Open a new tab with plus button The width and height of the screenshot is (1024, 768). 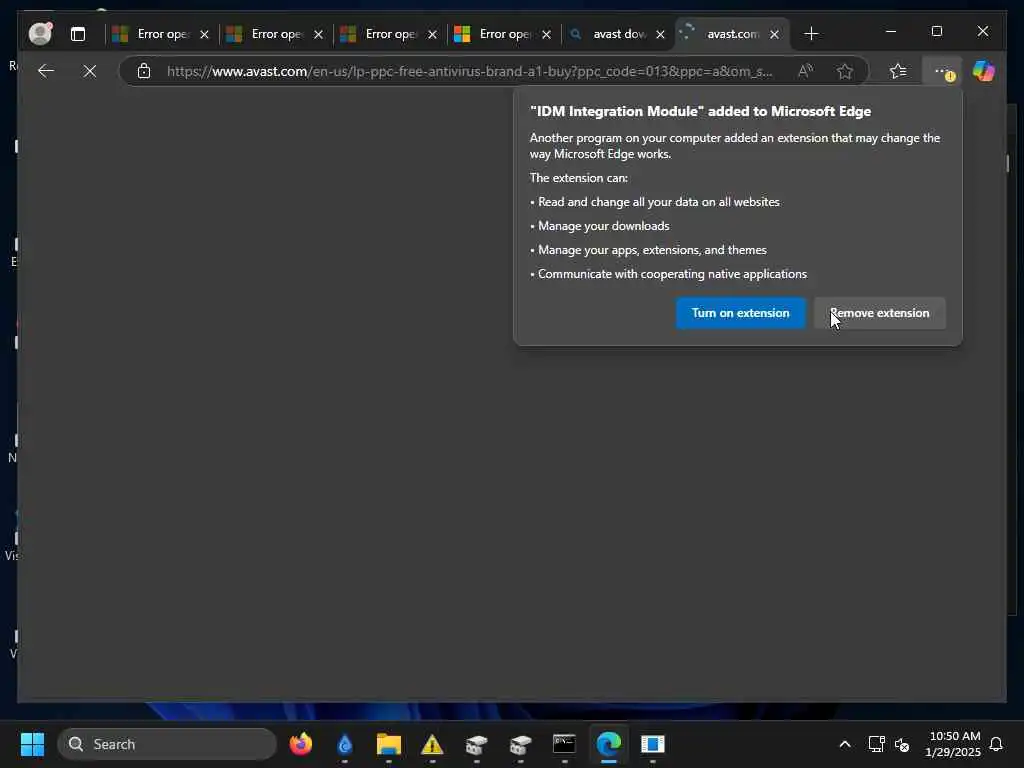coord(811,33)
